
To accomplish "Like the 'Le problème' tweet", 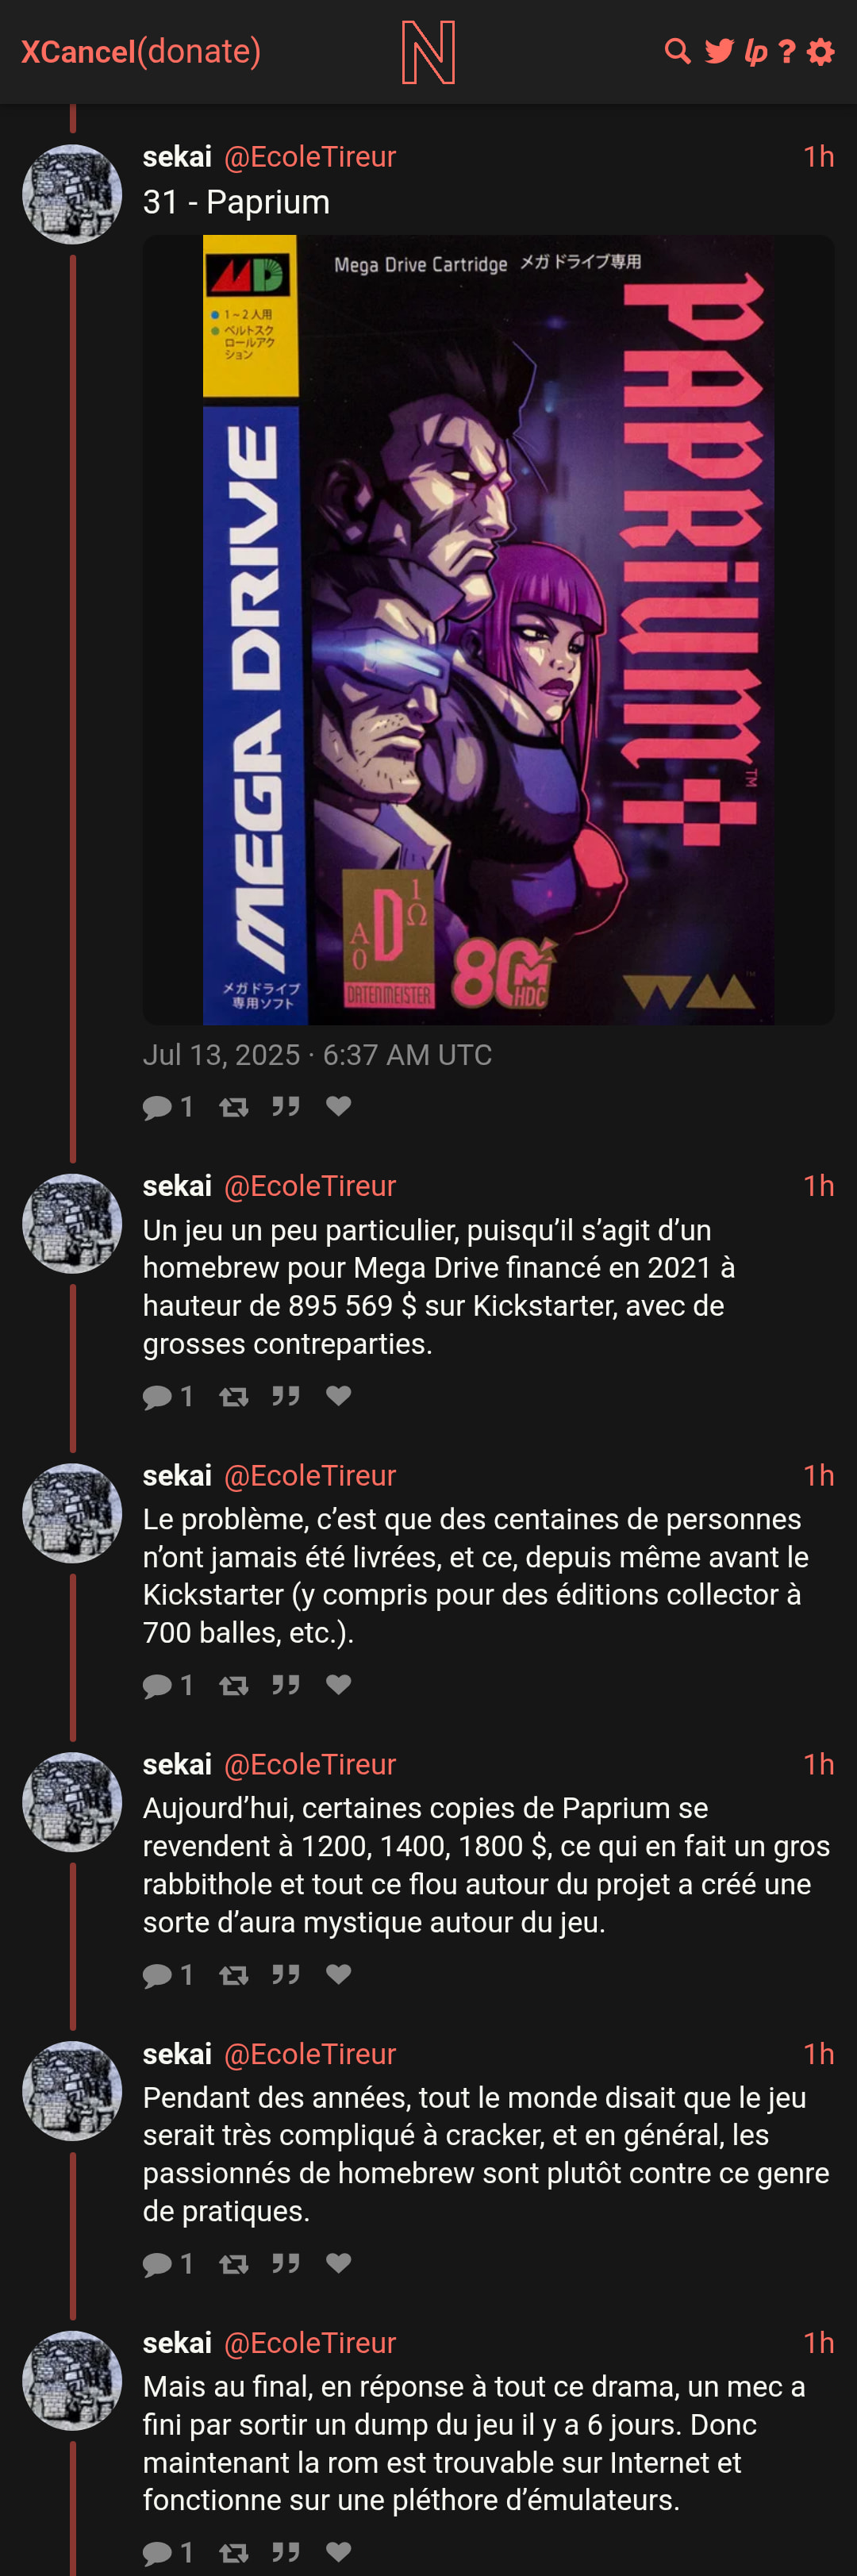I will click(338, 1684).
